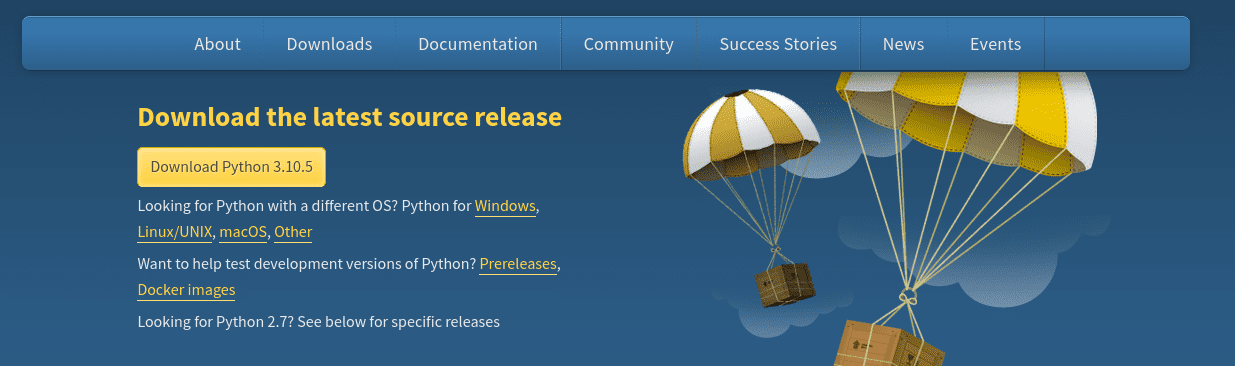Click the 'Download the latest source release' heading
Screen dimensions: 1235x366
click(x=349, y=117)
